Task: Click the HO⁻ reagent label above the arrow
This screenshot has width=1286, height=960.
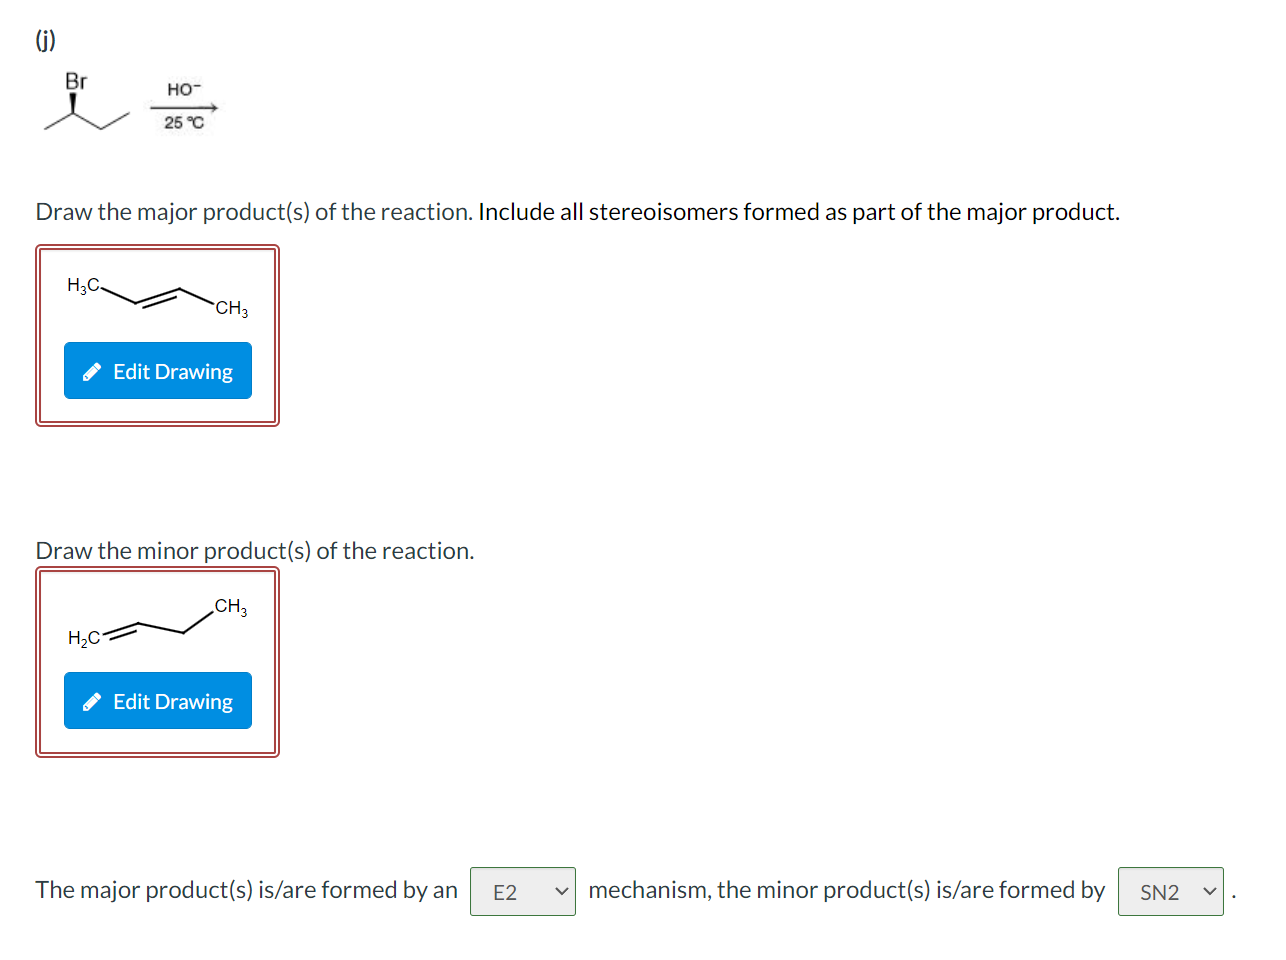Action: click(184, 89)
